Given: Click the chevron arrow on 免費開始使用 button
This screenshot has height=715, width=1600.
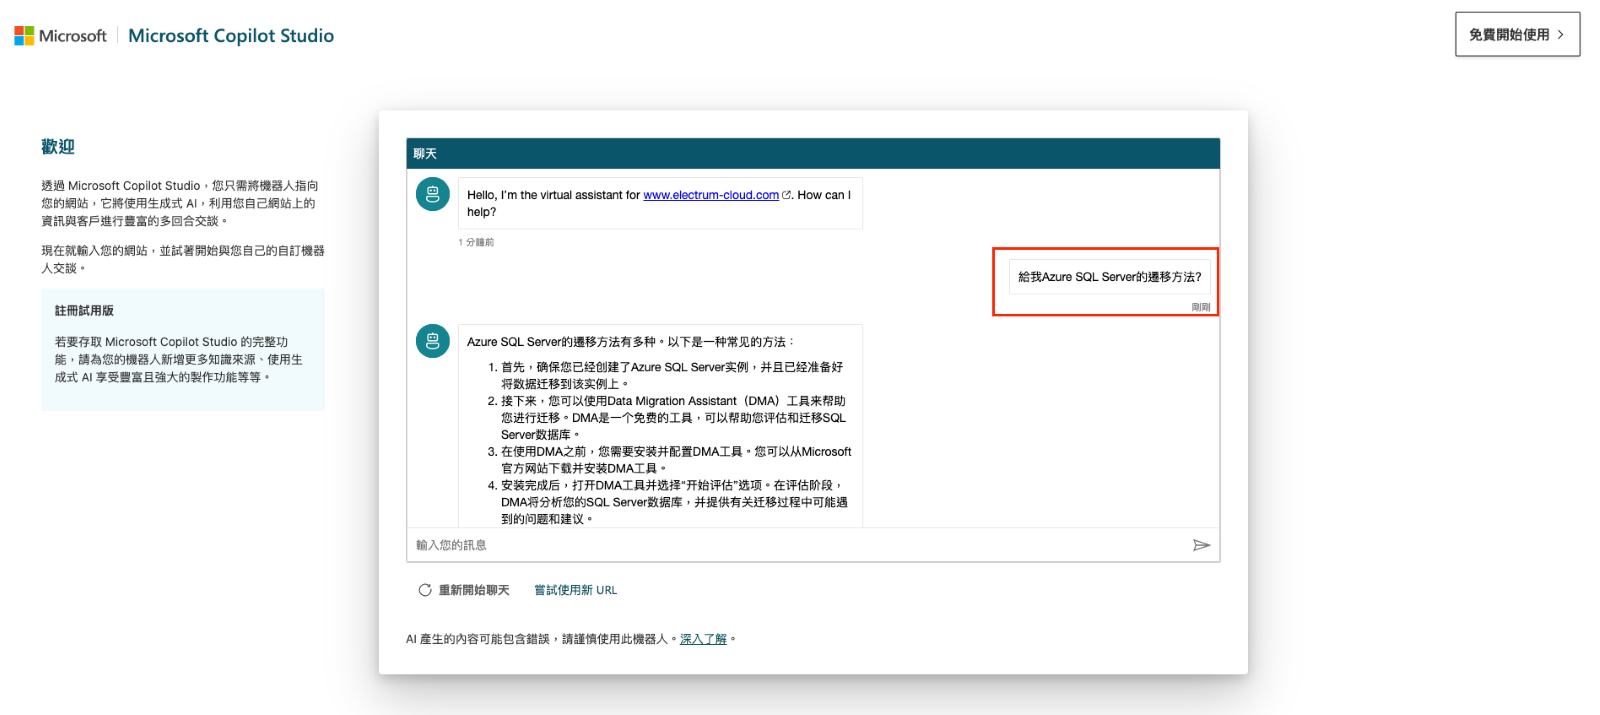Looking at the screenshot, I should coord(1560,34).
